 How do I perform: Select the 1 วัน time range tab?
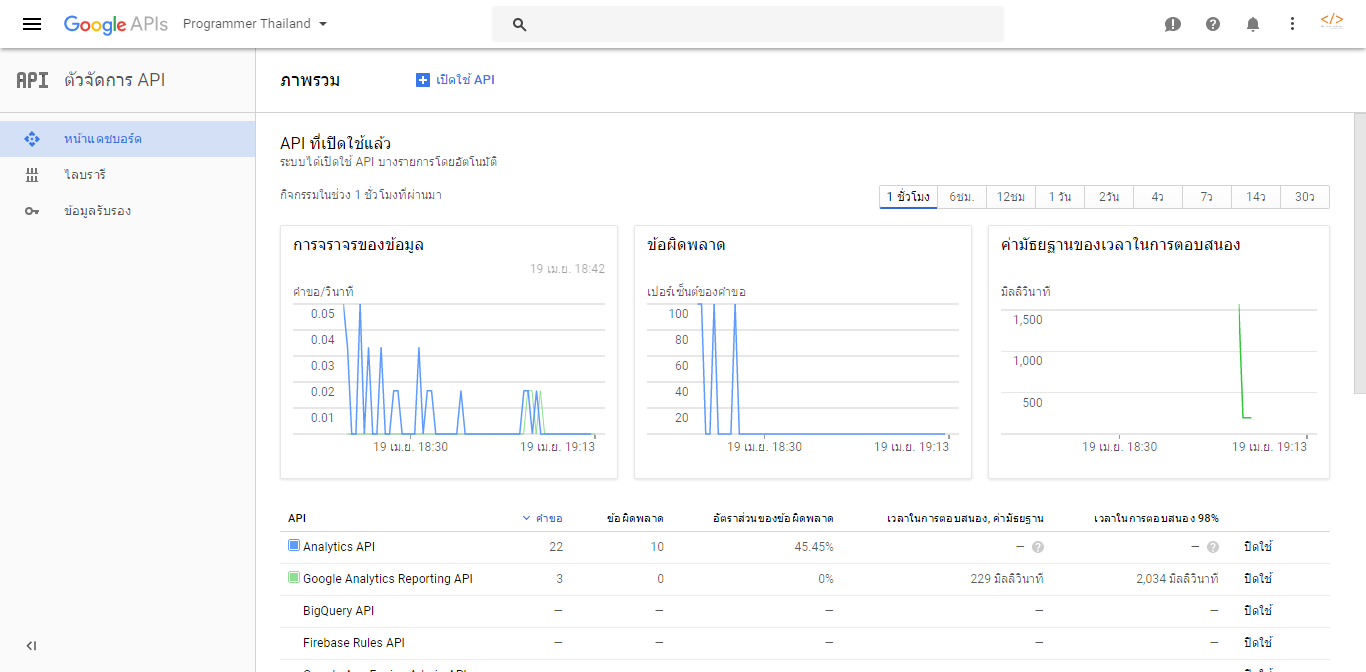pyautogui.click(x=1060, y=197)
